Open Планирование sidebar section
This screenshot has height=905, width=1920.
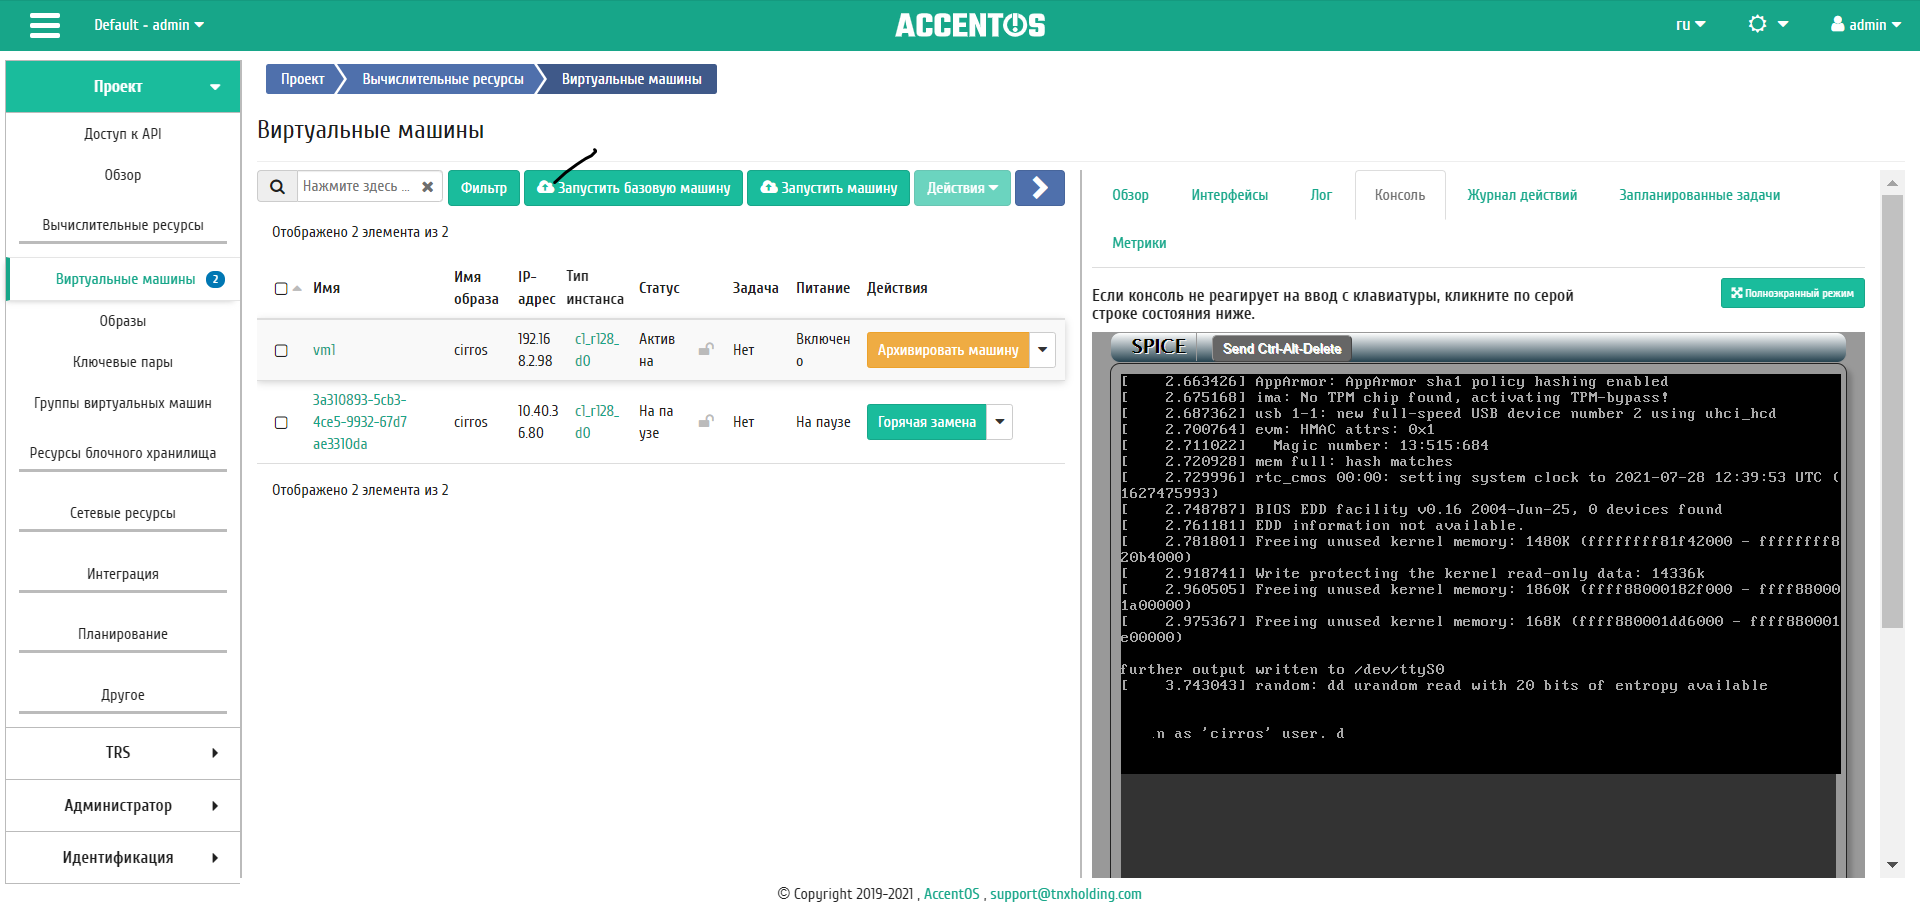tap(123, 634)
